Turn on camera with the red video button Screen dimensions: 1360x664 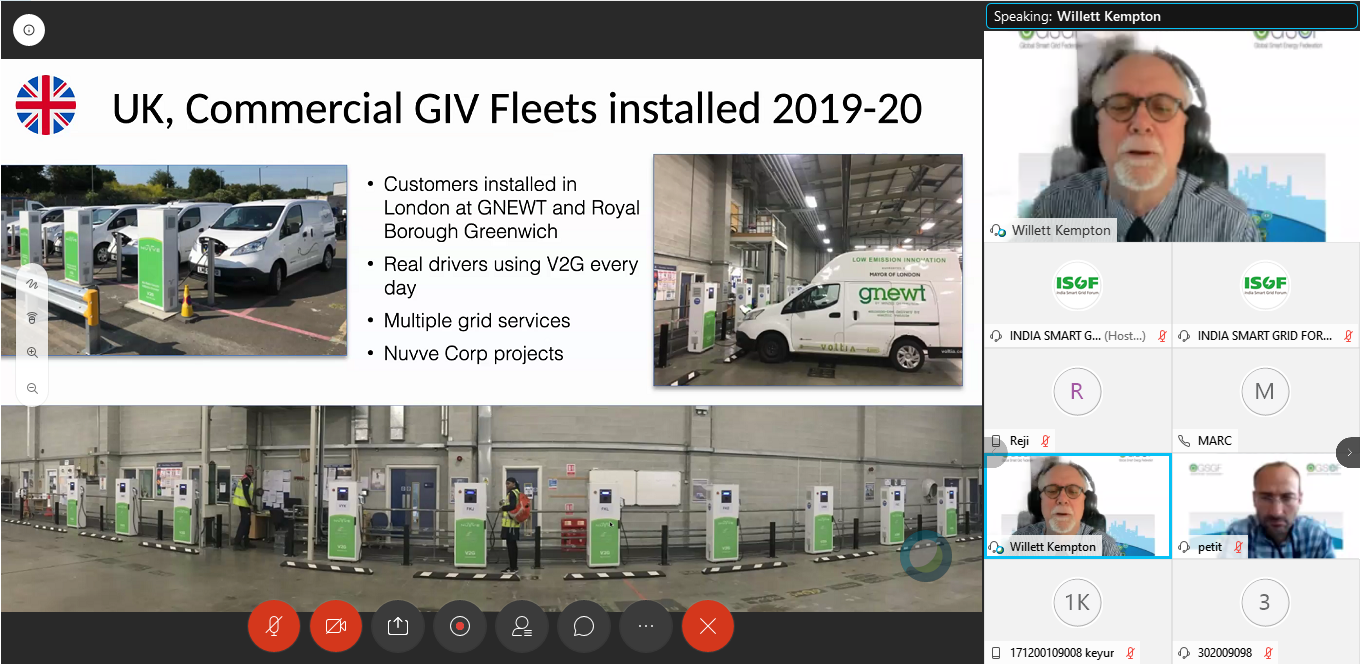tap(335, 626)
